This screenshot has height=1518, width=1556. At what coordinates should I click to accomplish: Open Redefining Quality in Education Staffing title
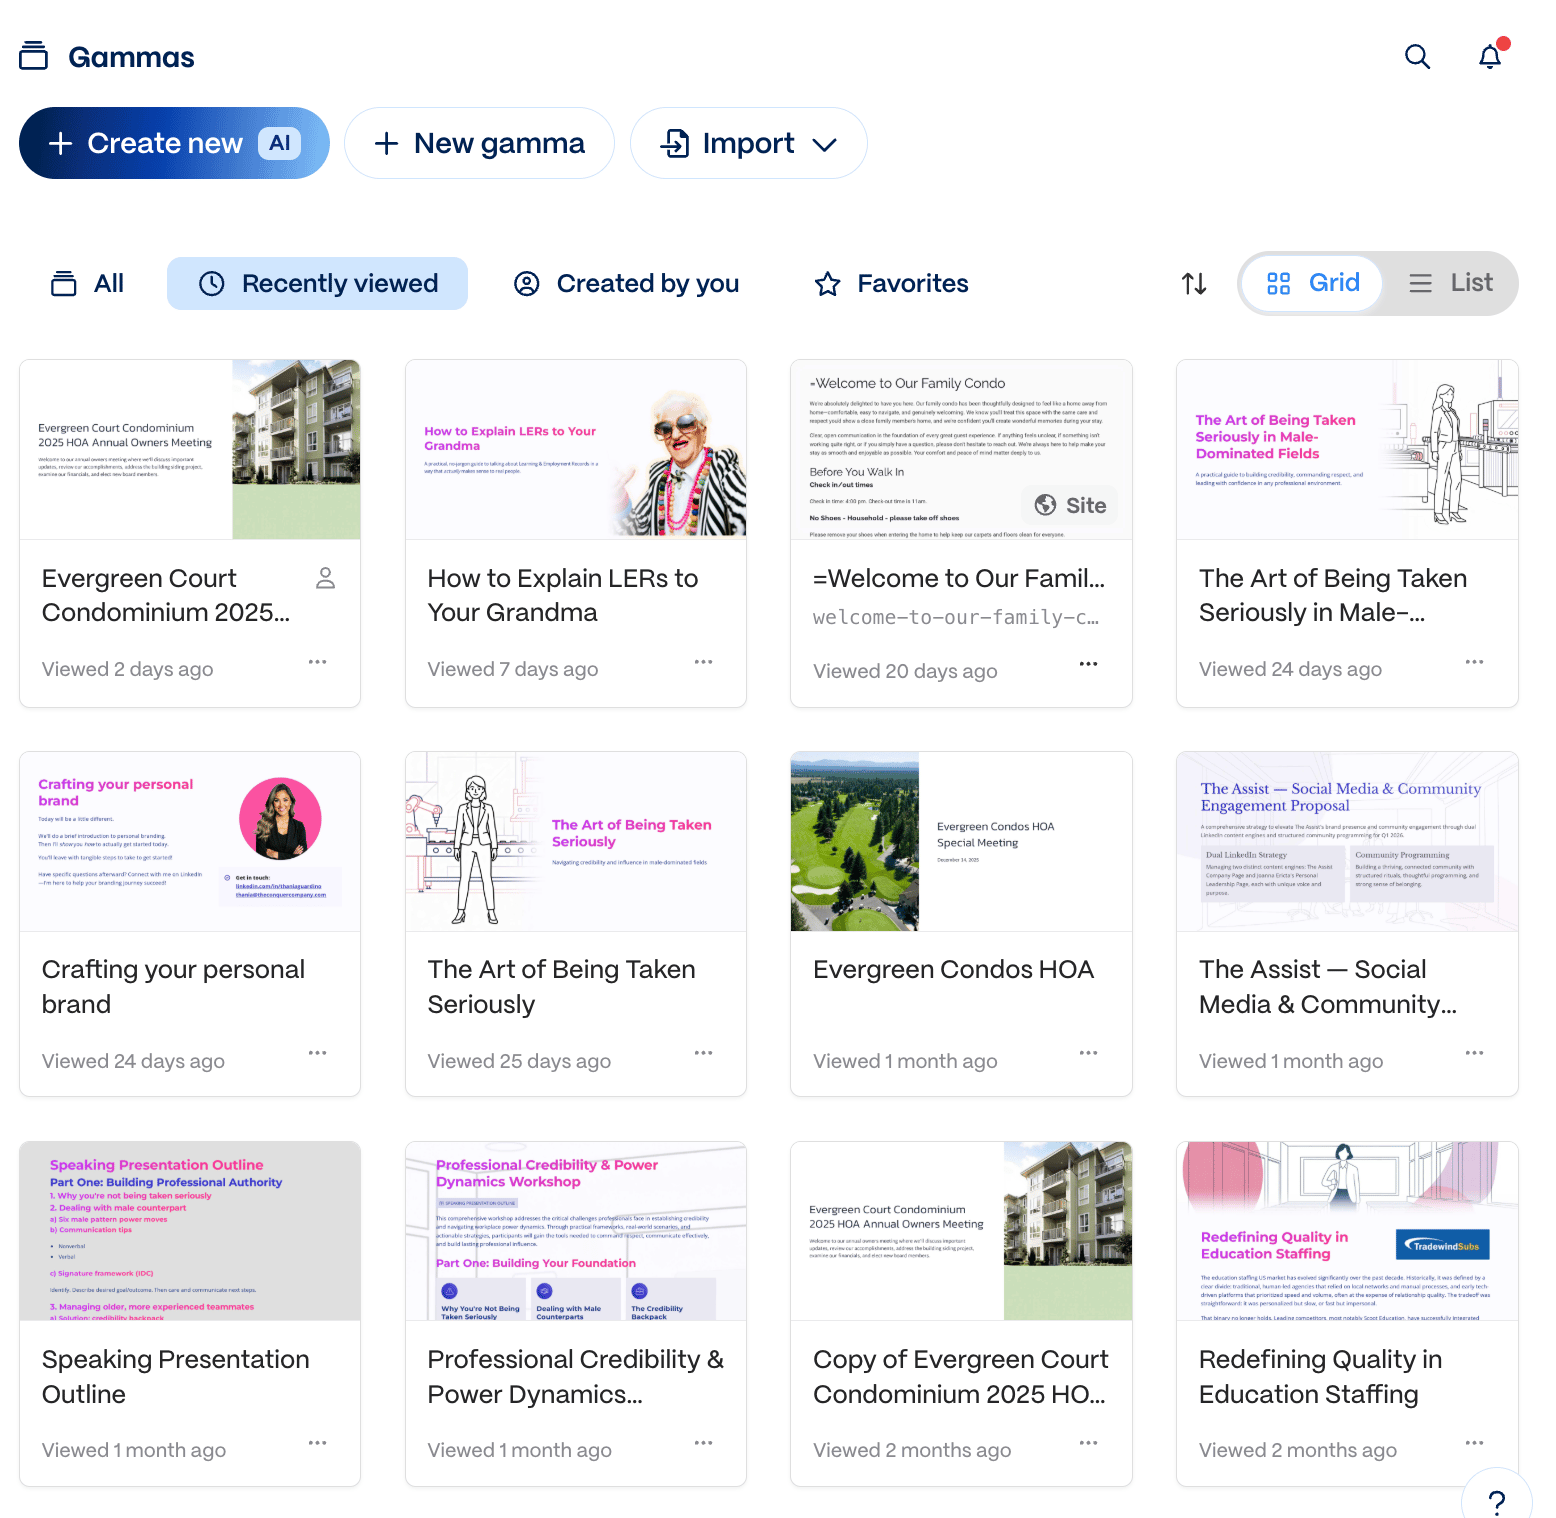[x=1320, y=1377]
